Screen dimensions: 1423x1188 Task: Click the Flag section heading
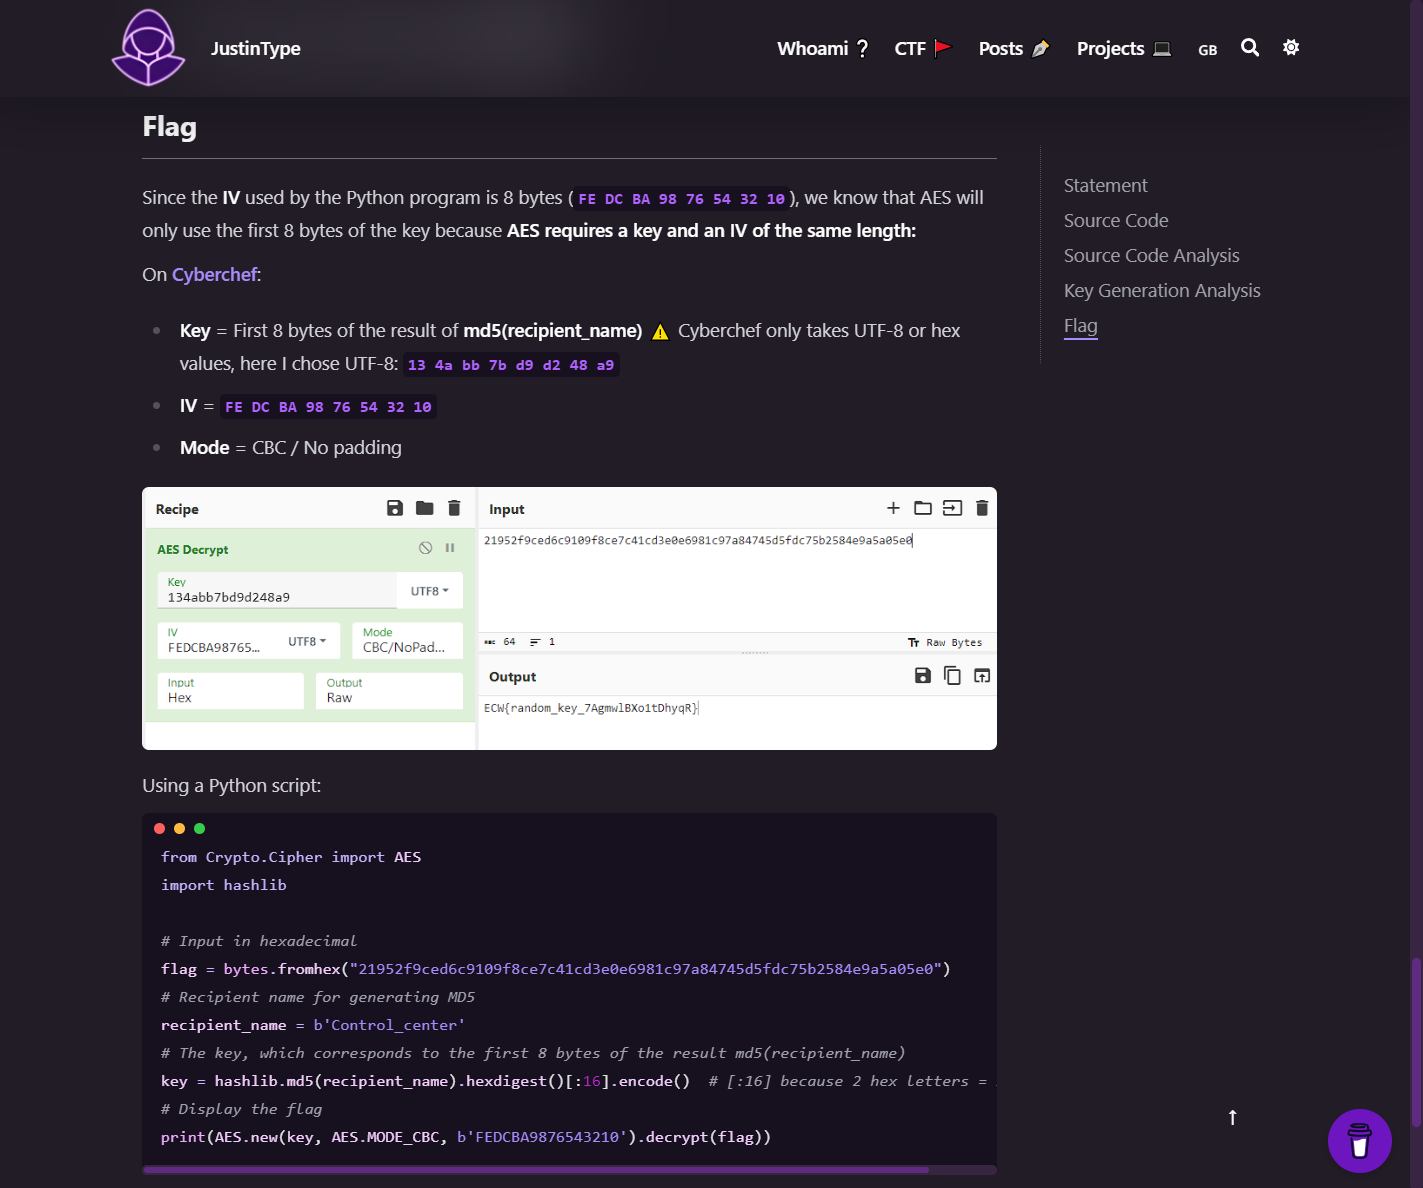169,127
